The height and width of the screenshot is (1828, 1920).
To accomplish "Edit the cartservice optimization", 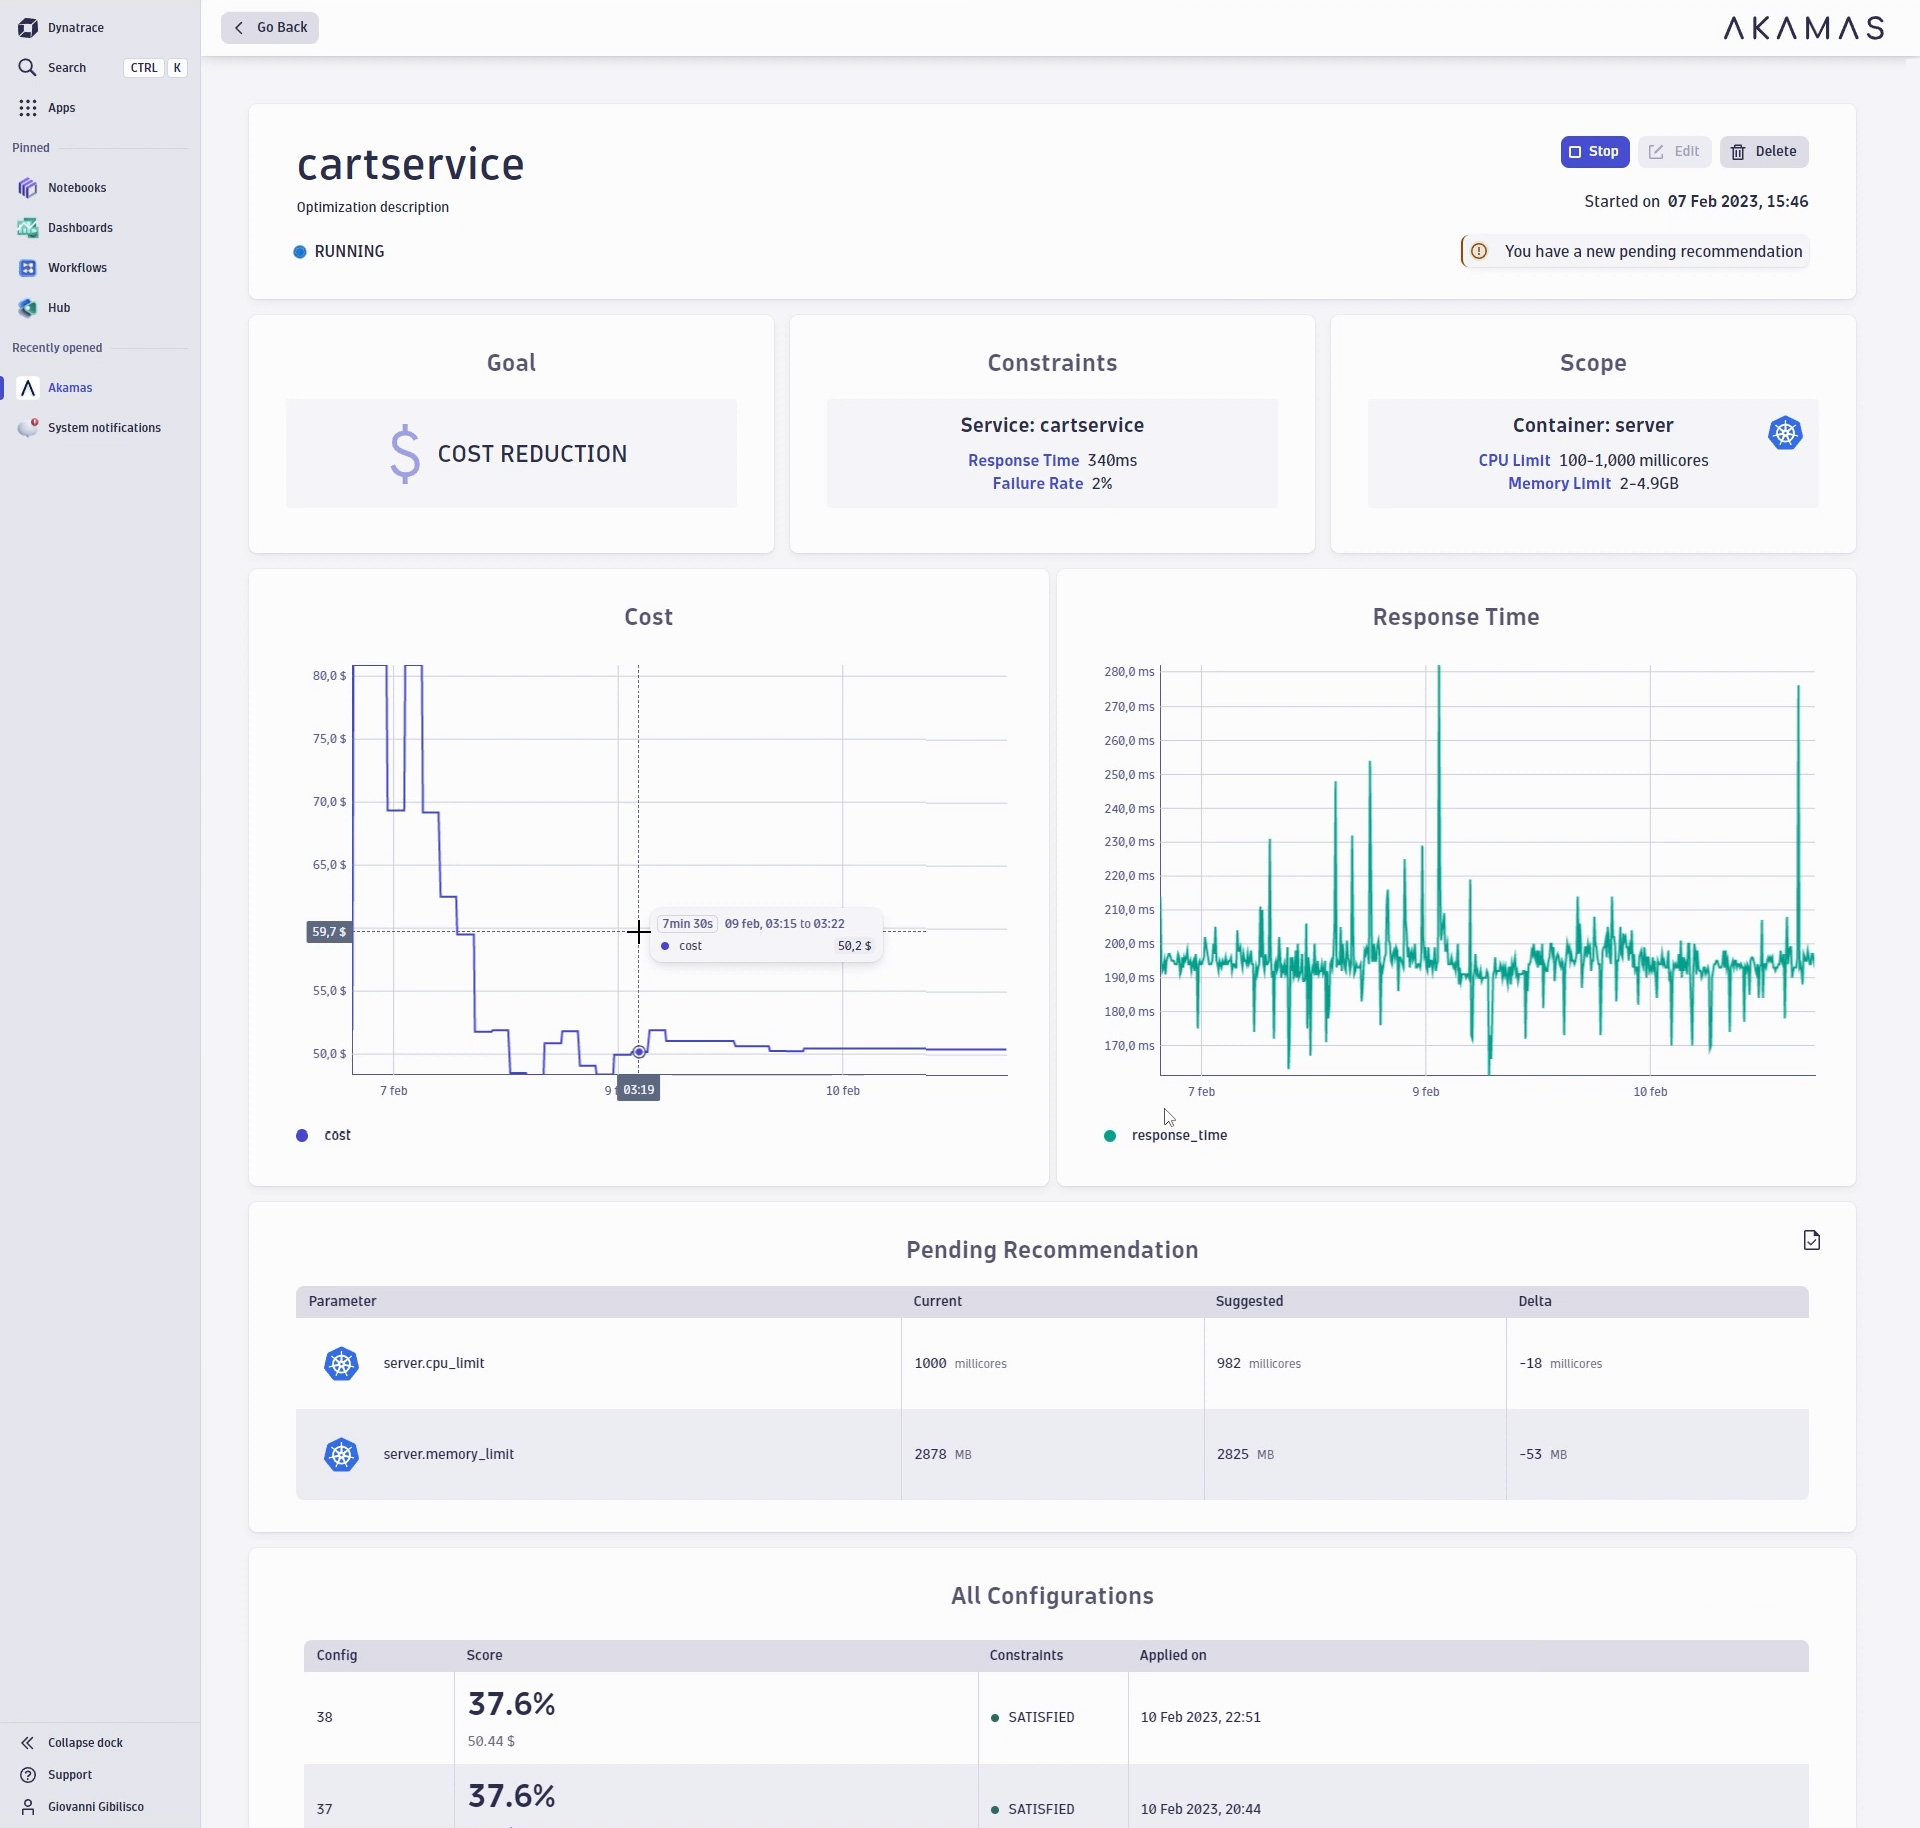I will 1674,151.
